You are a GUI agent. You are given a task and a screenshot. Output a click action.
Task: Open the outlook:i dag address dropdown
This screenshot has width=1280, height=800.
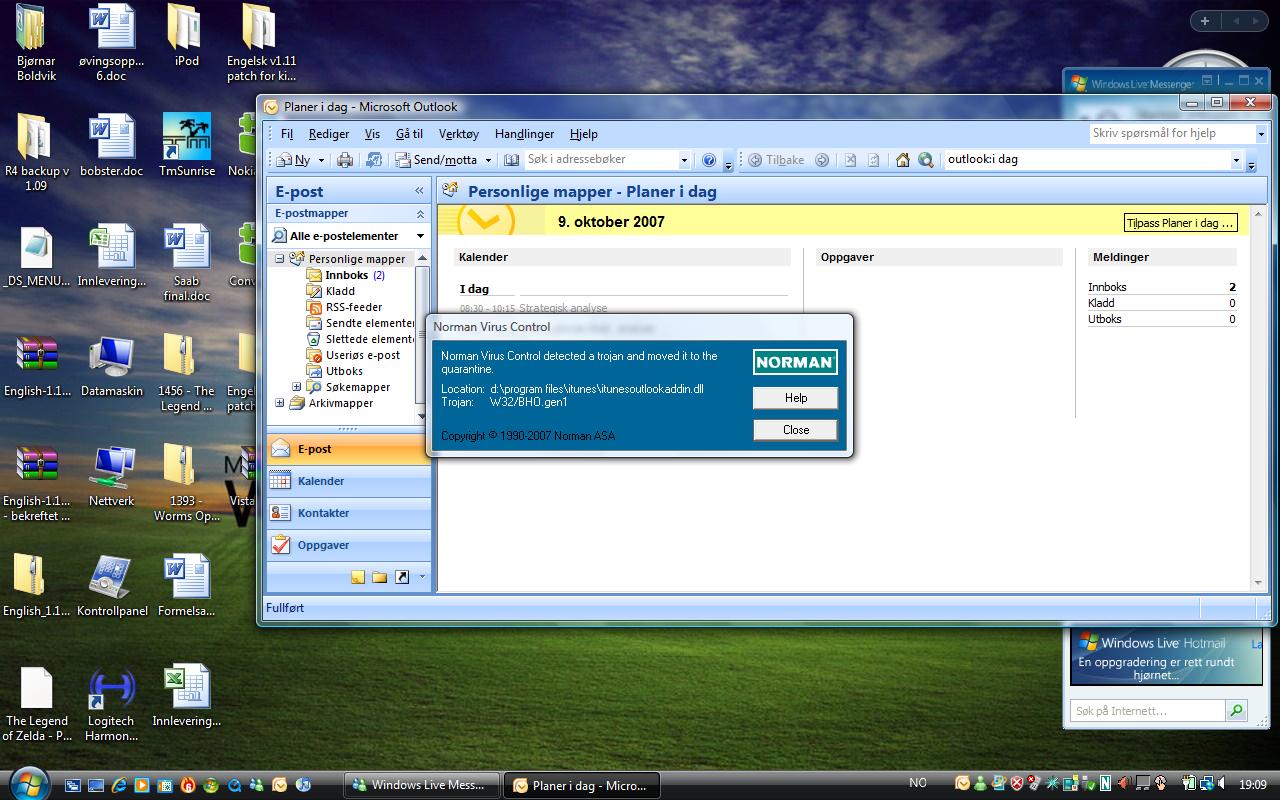coord(1236,160)
